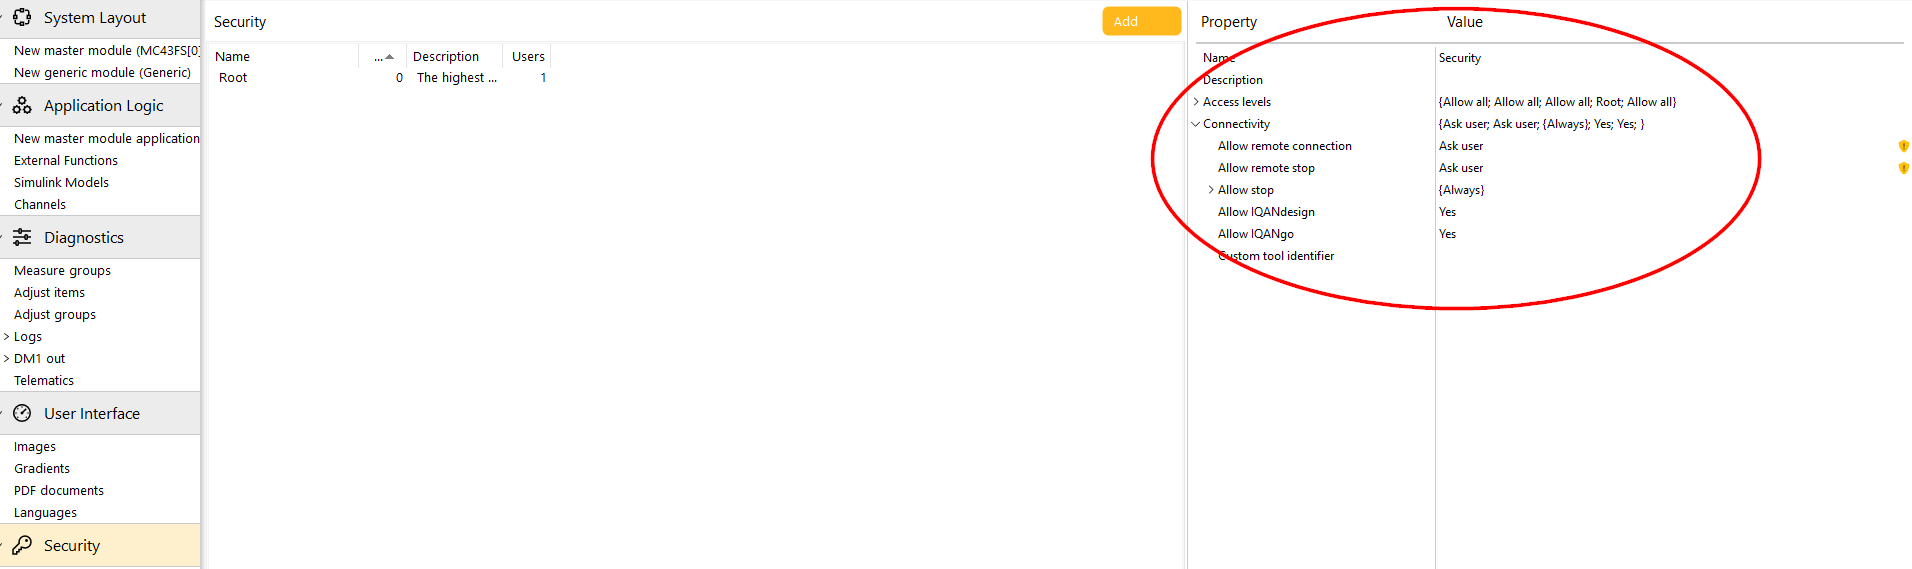Click the Application Logic modules icon
Viewport: 1912px width, 569px height.
click(22, 105)
